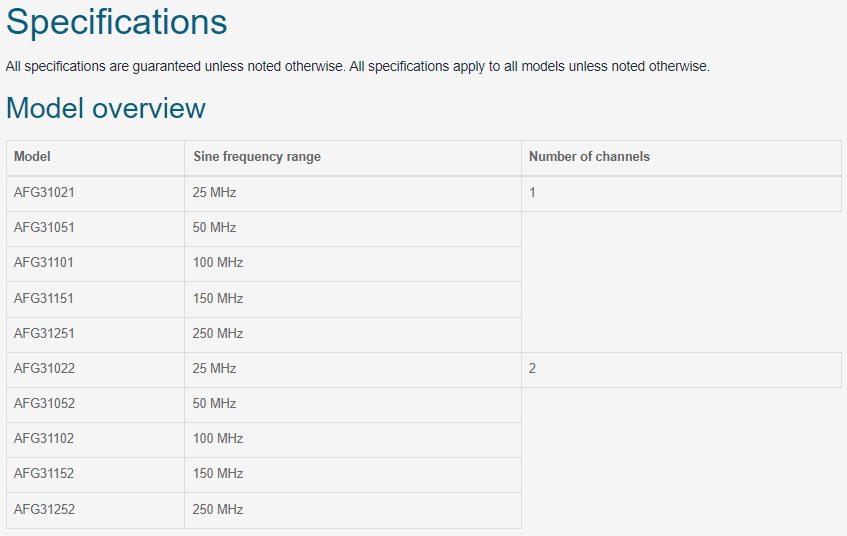The image size is (847, 536).
Task: Click 50 MHz in the AFG31052 row
Action: (x=214, y=404)
